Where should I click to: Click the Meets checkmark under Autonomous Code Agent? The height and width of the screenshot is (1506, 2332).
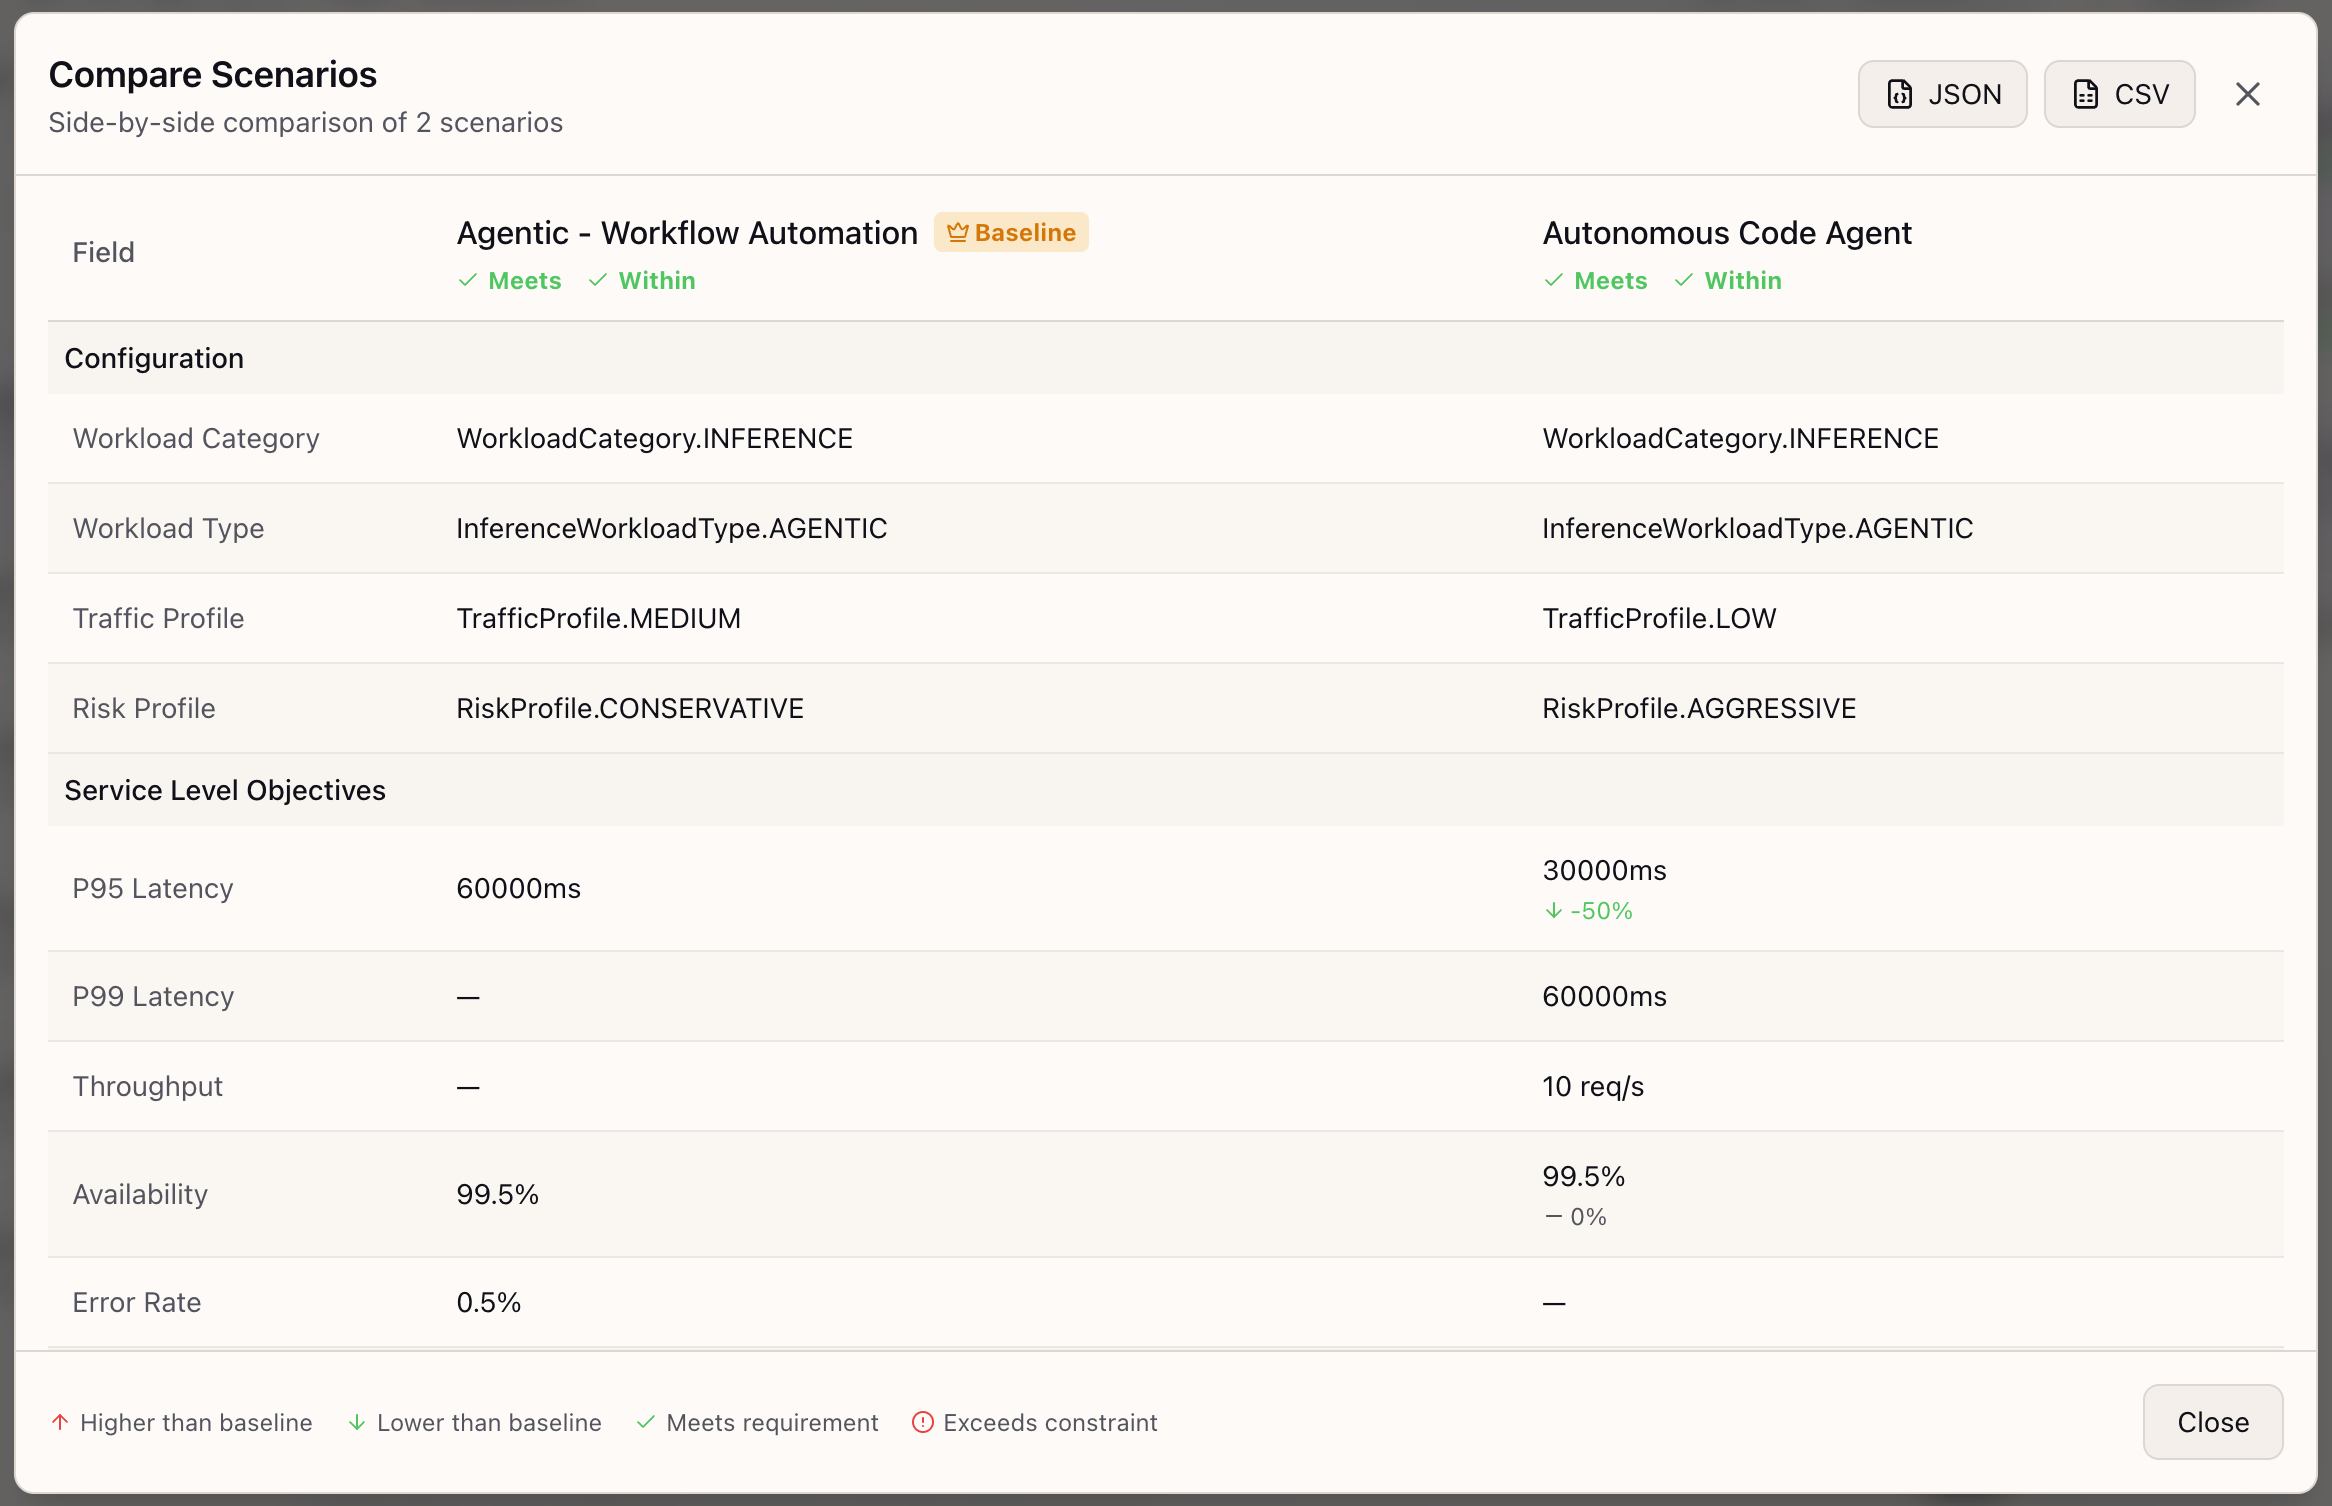click(x=1596, y=281)
